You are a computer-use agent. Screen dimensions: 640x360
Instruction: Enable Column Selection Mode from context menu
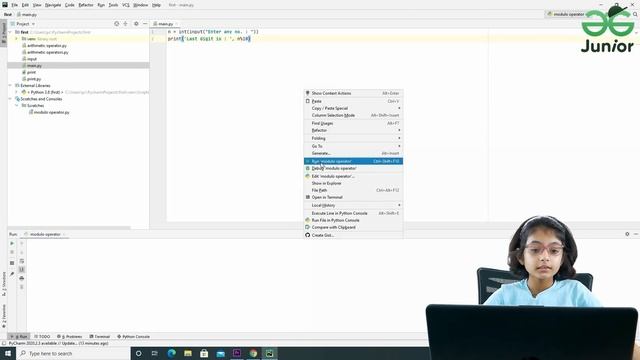point(353,116)
